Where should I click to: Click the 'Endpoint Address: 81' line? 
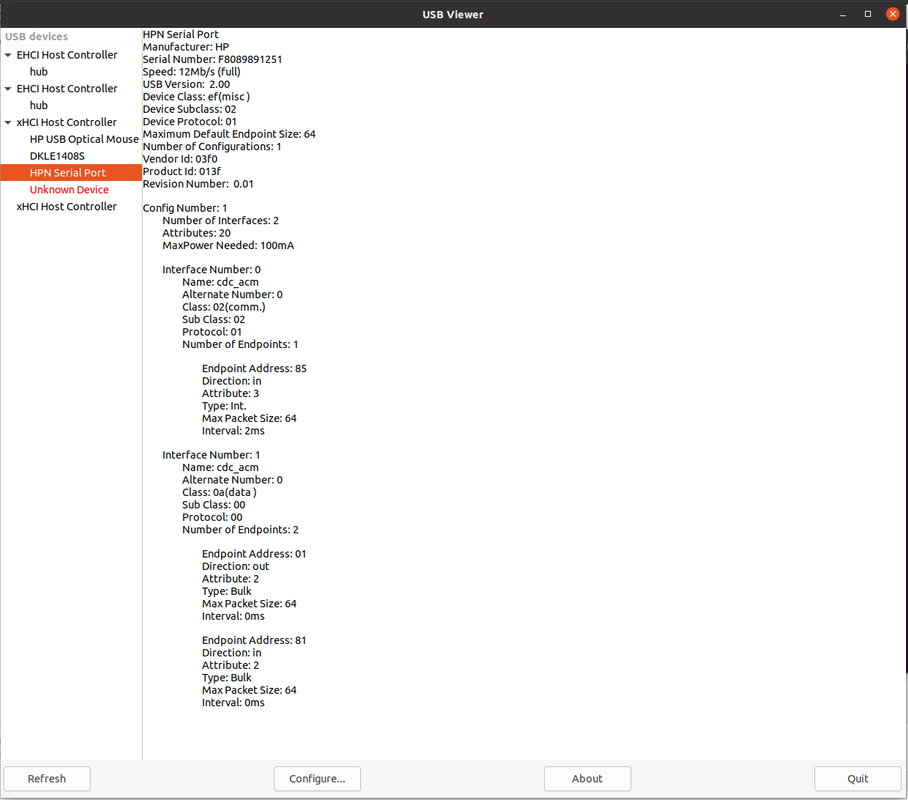pyautogui.click(x=254, y=640)
